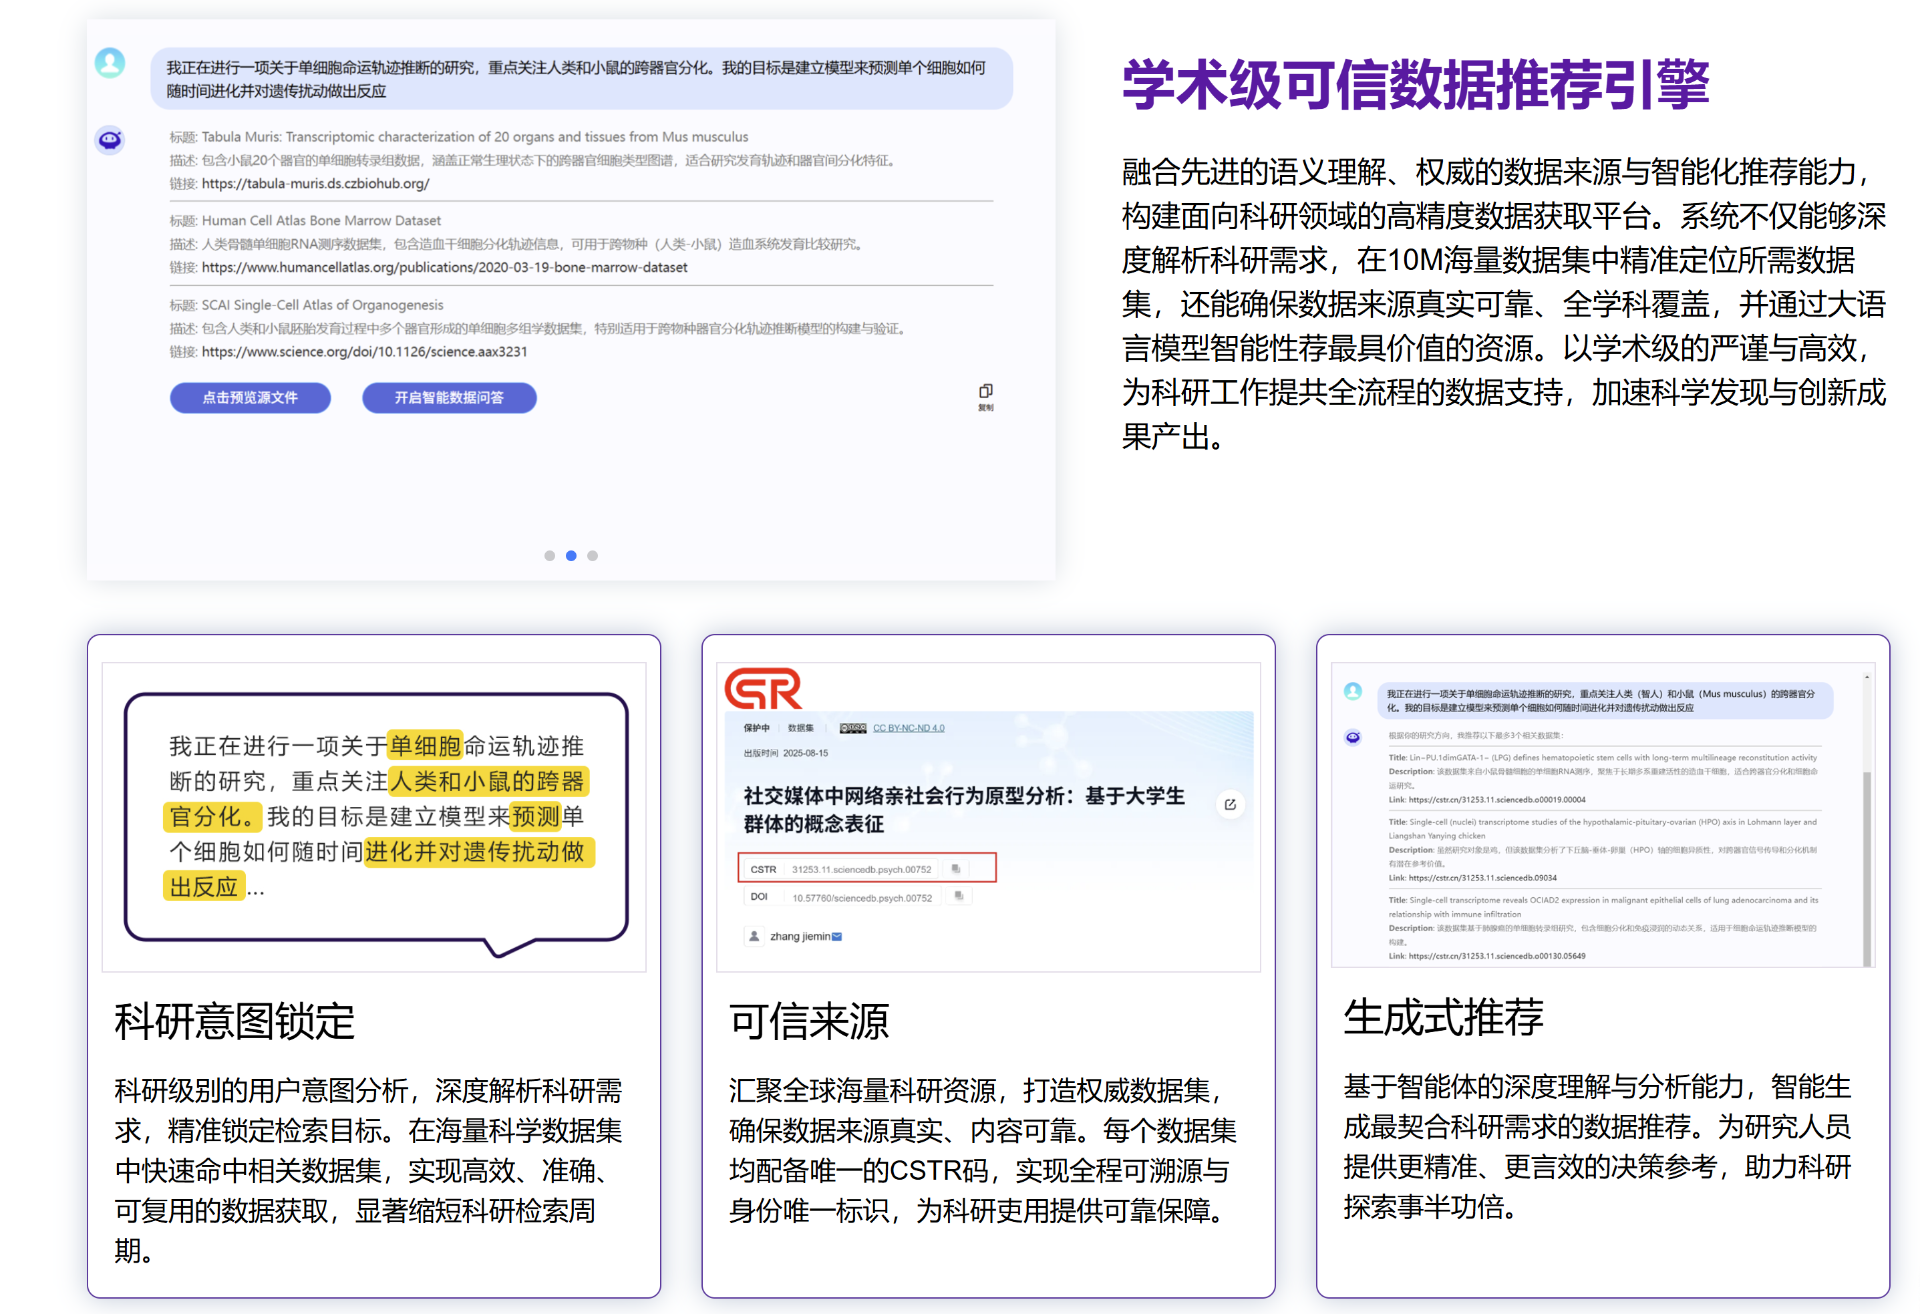Click the red CSR logo
Viewport: 1920px width, 1314px height.
tap(763, 689)
